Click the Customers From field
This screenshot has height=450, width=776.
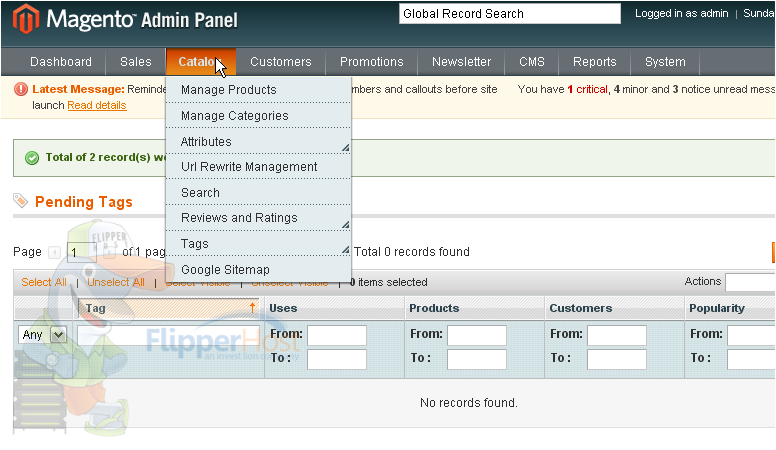click(617, 335)
